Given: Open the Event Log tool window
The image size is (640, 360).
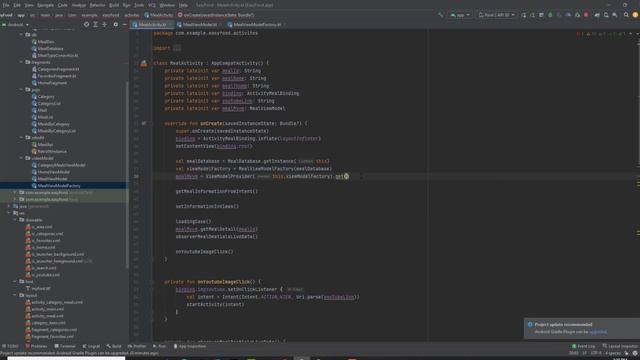Looking at the screenshot, I should [583, 346].
